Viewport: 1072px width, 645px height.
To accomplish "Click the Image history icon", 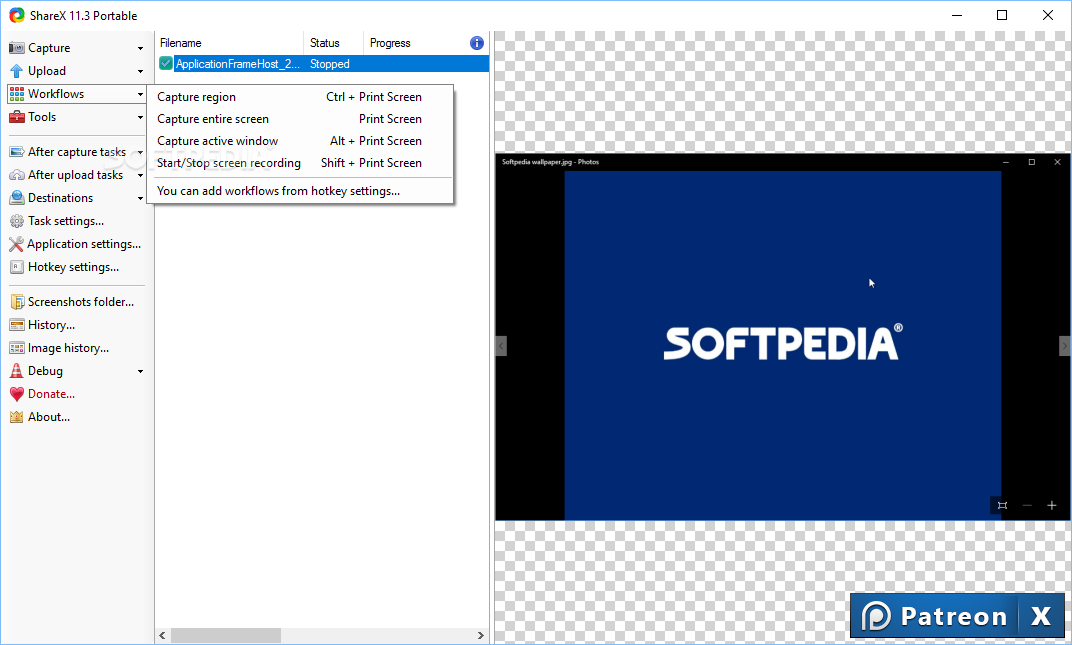I will point(16,348).
